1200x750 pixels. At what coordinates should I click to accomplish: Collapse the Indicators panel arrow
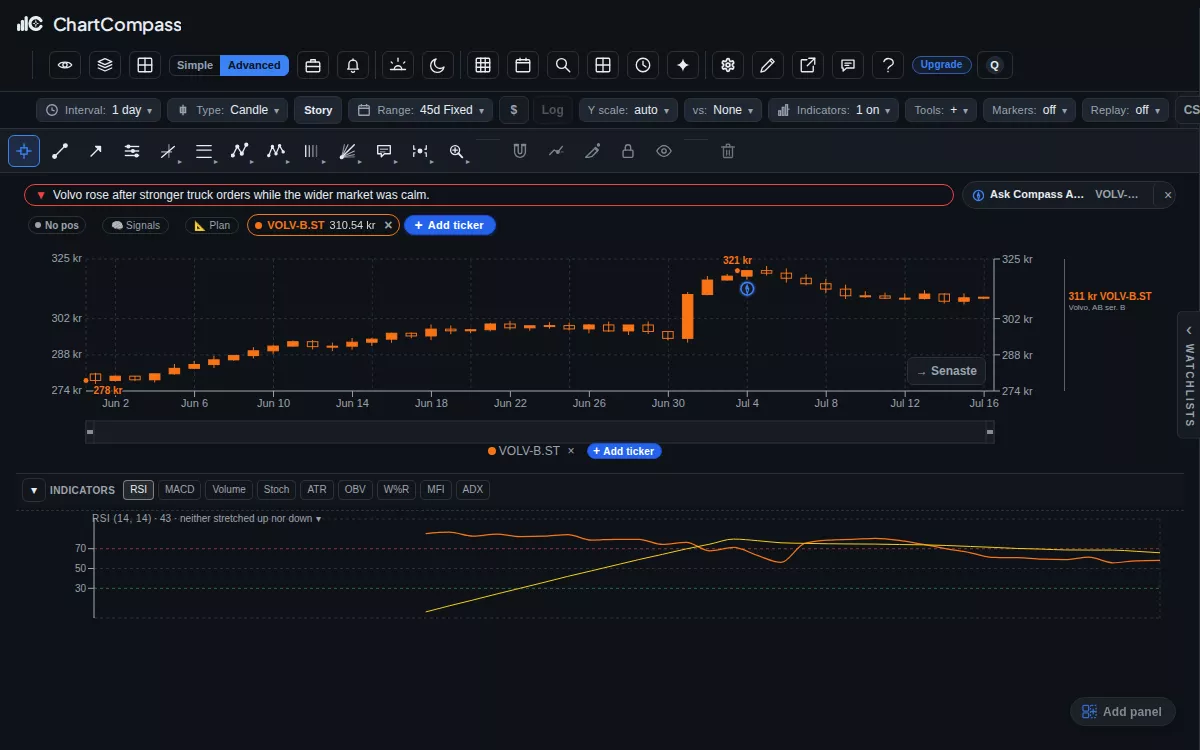coord(33,490)
